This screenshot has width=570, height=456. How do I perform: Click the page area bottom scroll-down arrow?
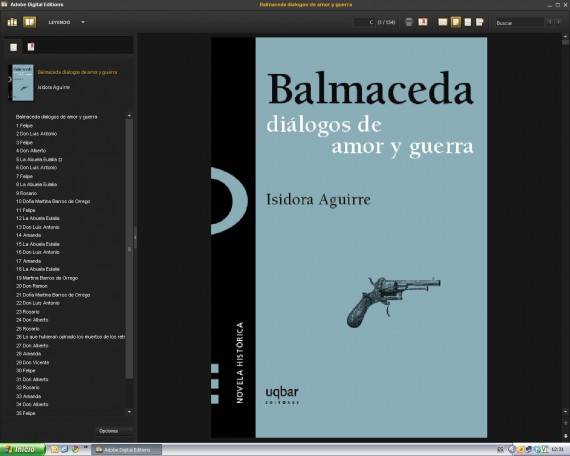point(565,436)
